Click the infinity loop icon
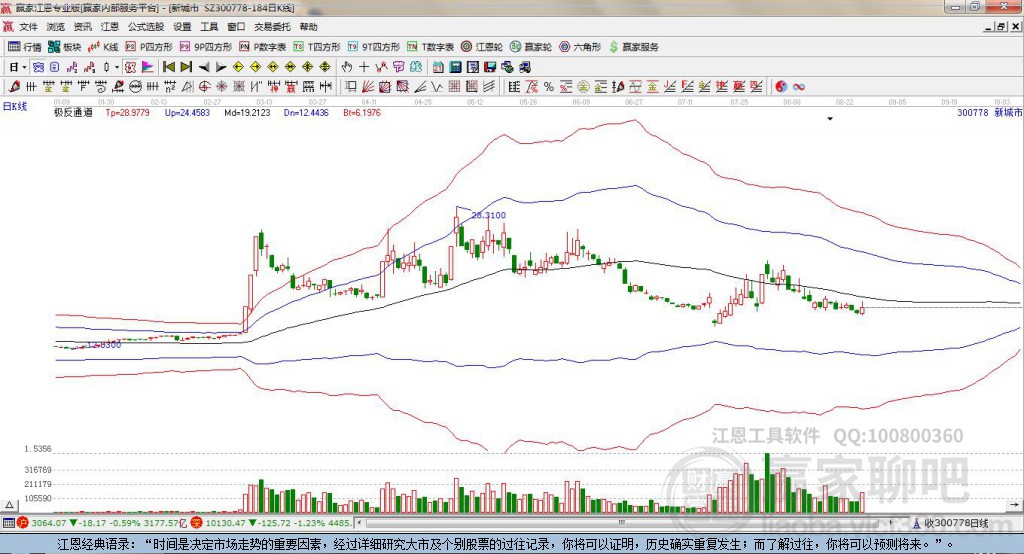Screen dimensions: 1024x554 [x=799, y=86]
